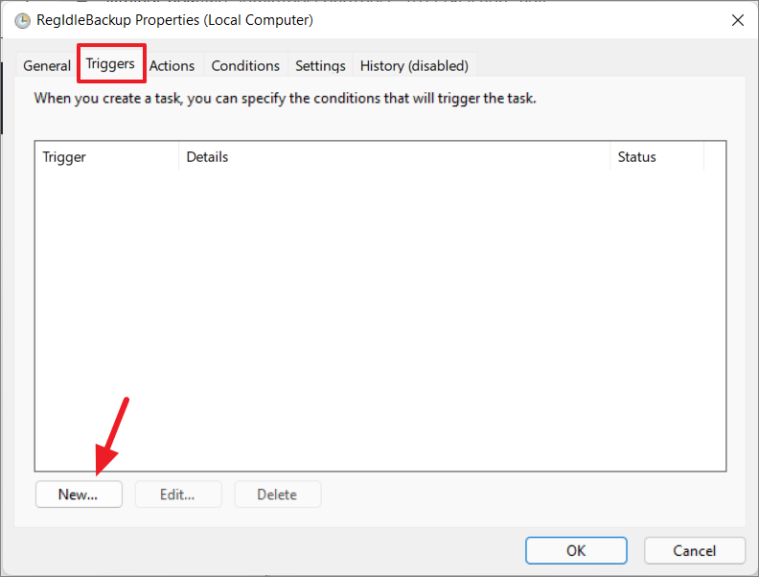Image resolution: width=759 pixels, height=577 pixels.
Task: Click the trigger conditions description text
Action: [285, 98]
